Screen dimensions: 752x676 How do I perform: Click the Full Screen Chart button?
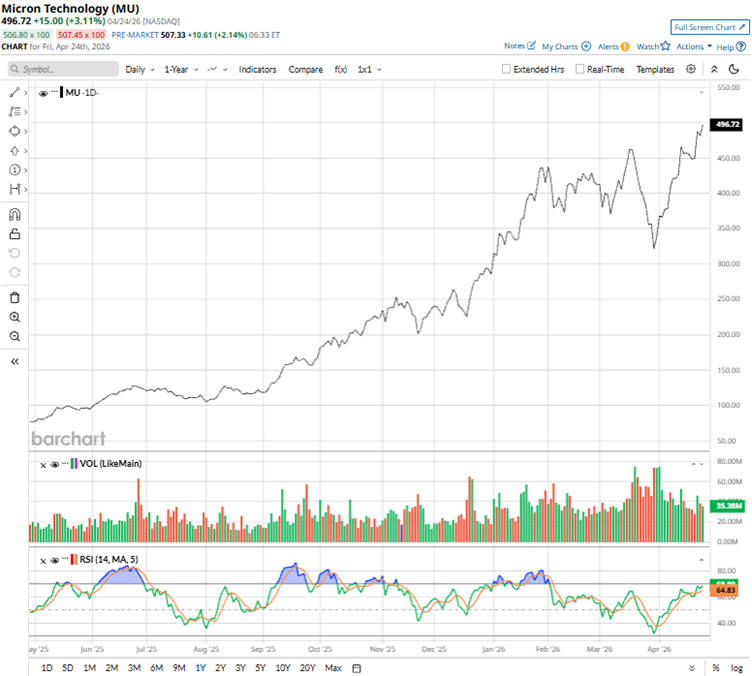(x=710, y=27)
